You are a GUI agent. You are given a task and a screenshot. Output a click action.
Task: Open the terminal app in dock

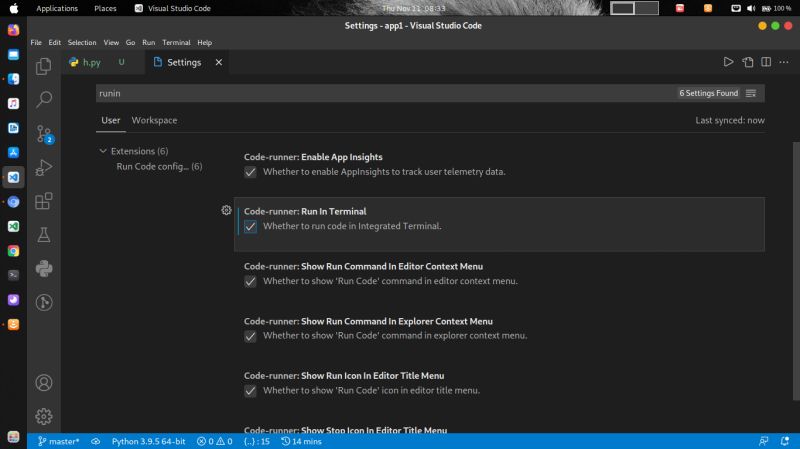tap(13, 275)
